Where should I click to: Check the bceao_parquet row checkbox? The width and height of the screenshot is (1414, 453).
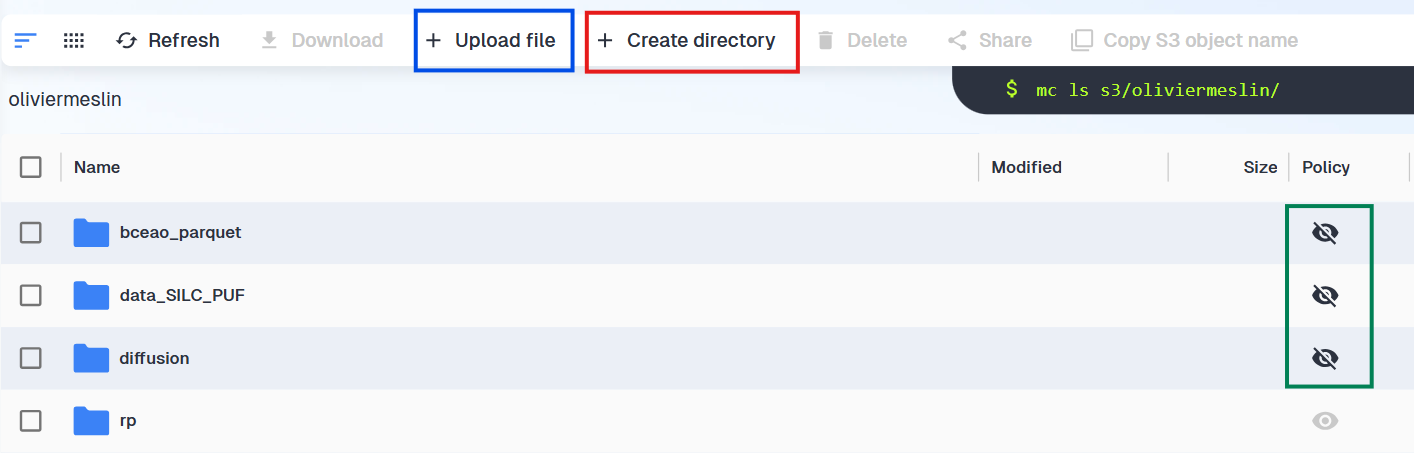[x=31, y=233]
